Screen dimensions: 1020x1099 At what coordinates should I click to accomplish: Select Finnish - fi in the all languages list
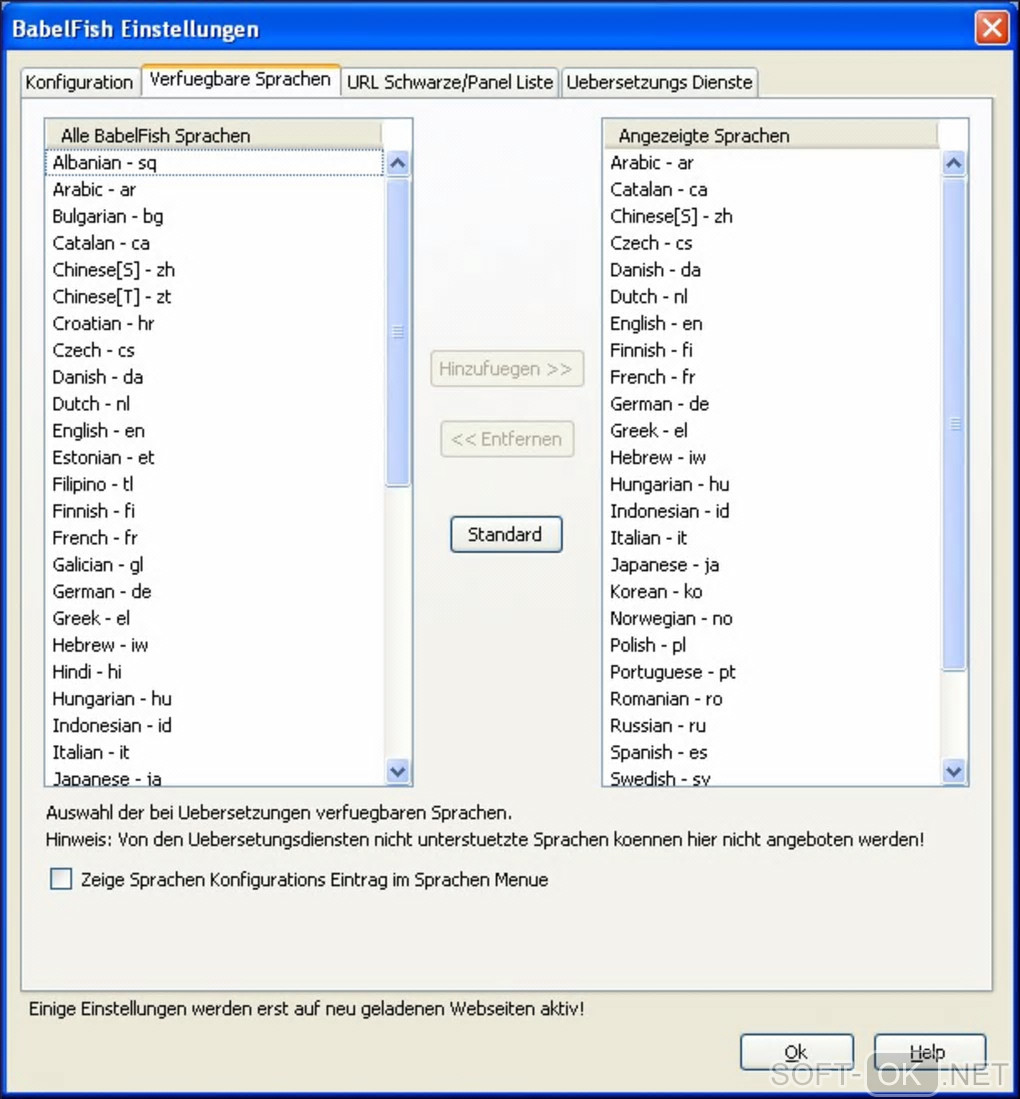[x=215, y=510]
